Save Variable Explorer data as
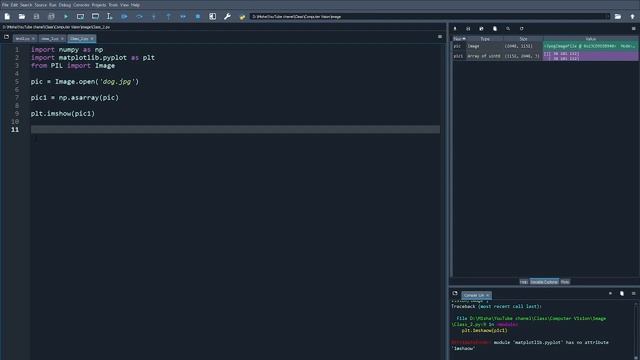 pyautogui.click(x=482, y=29)
